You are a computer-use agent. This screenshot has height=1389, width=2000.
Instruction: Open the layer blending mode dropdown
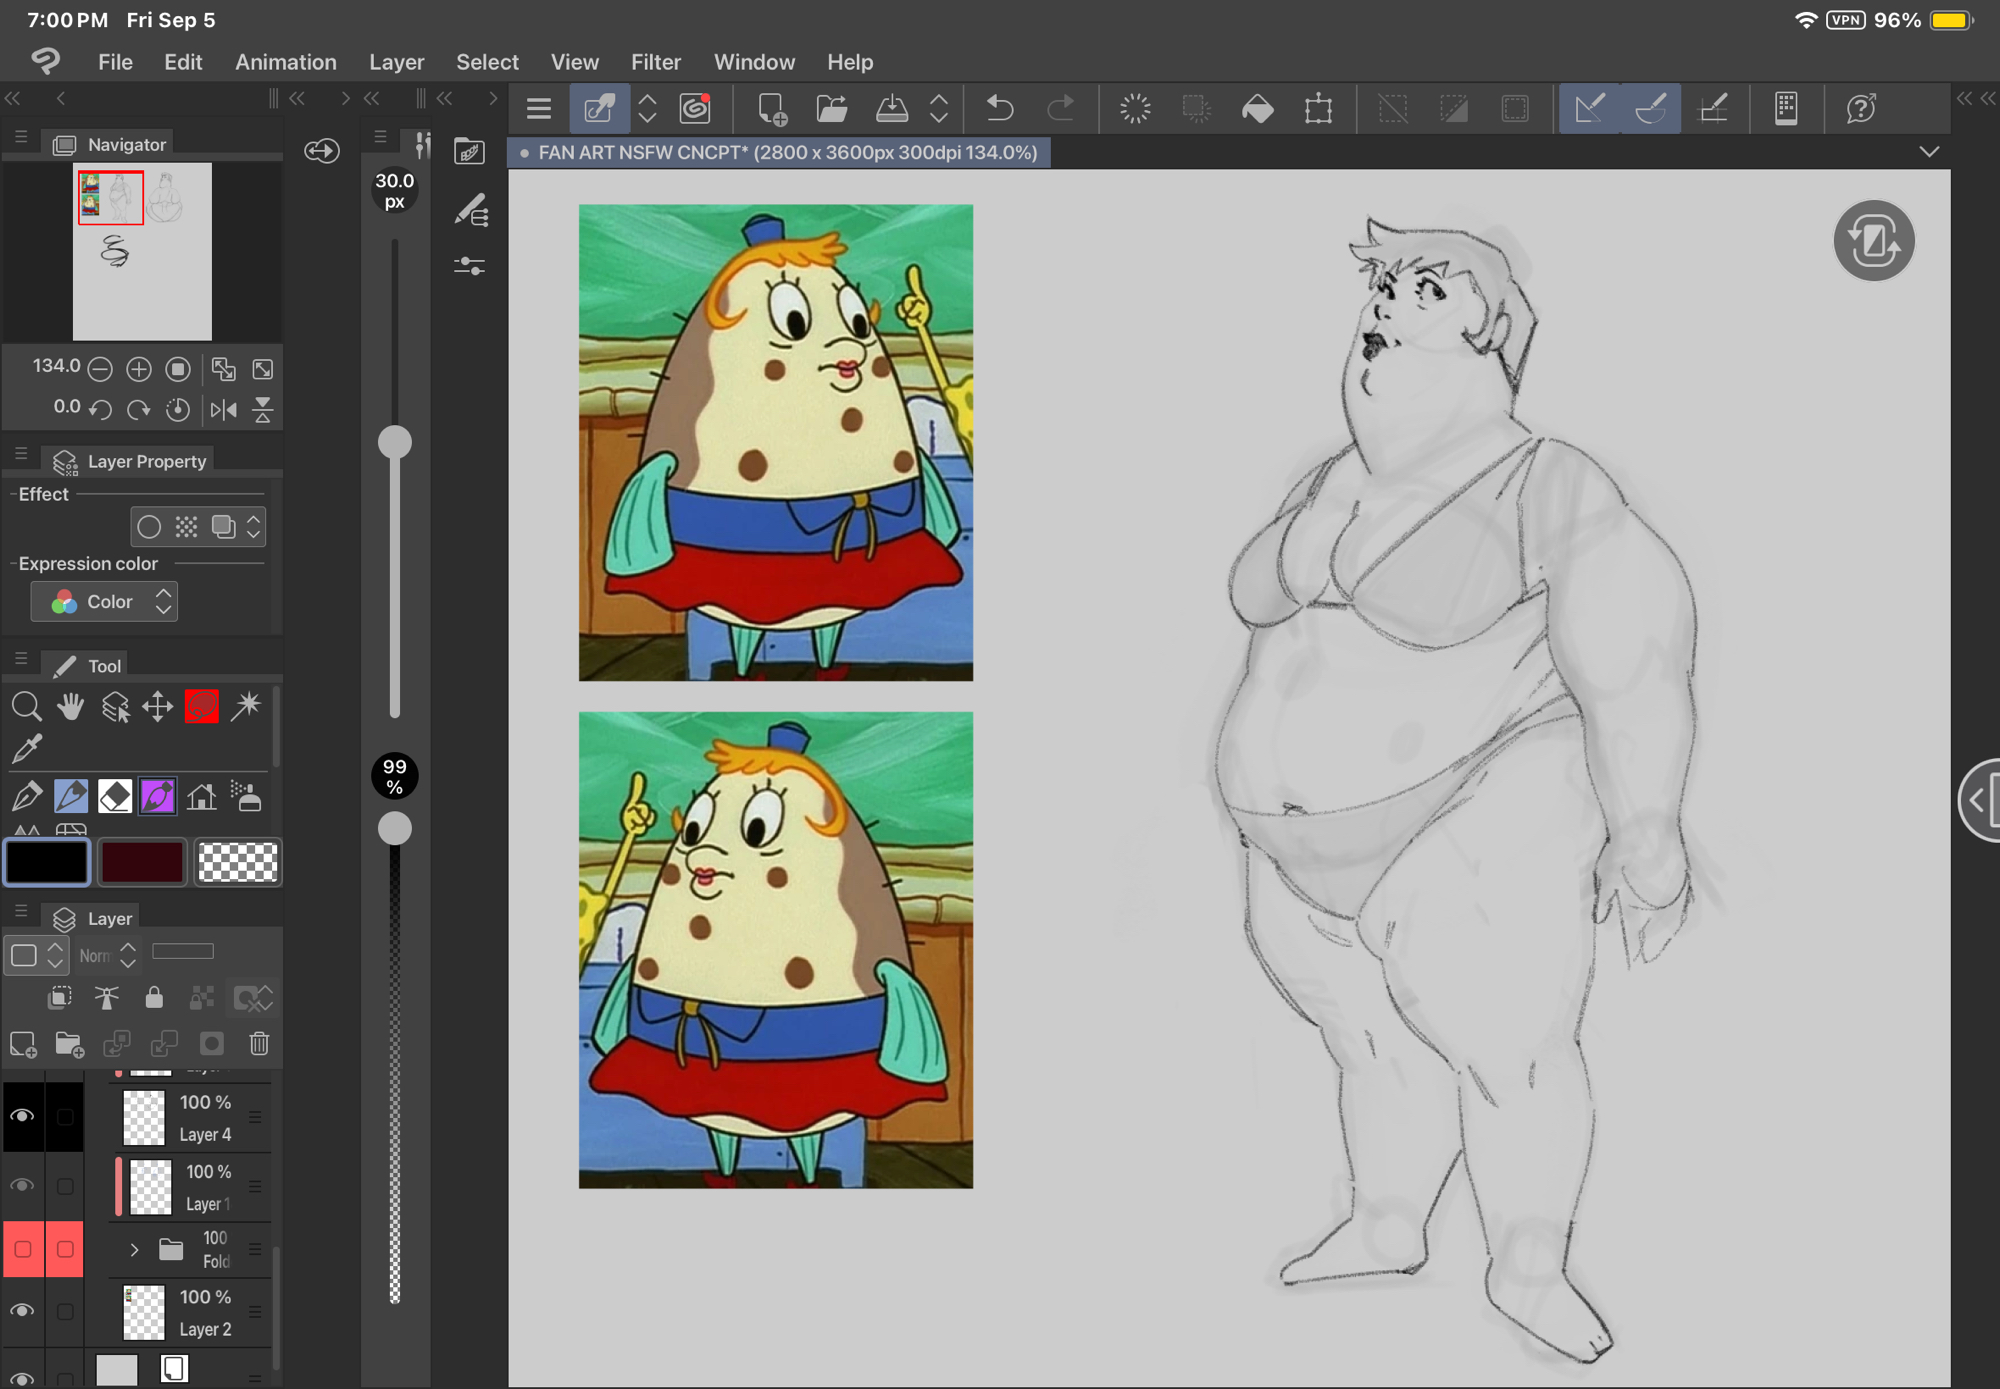coord(108,955)
